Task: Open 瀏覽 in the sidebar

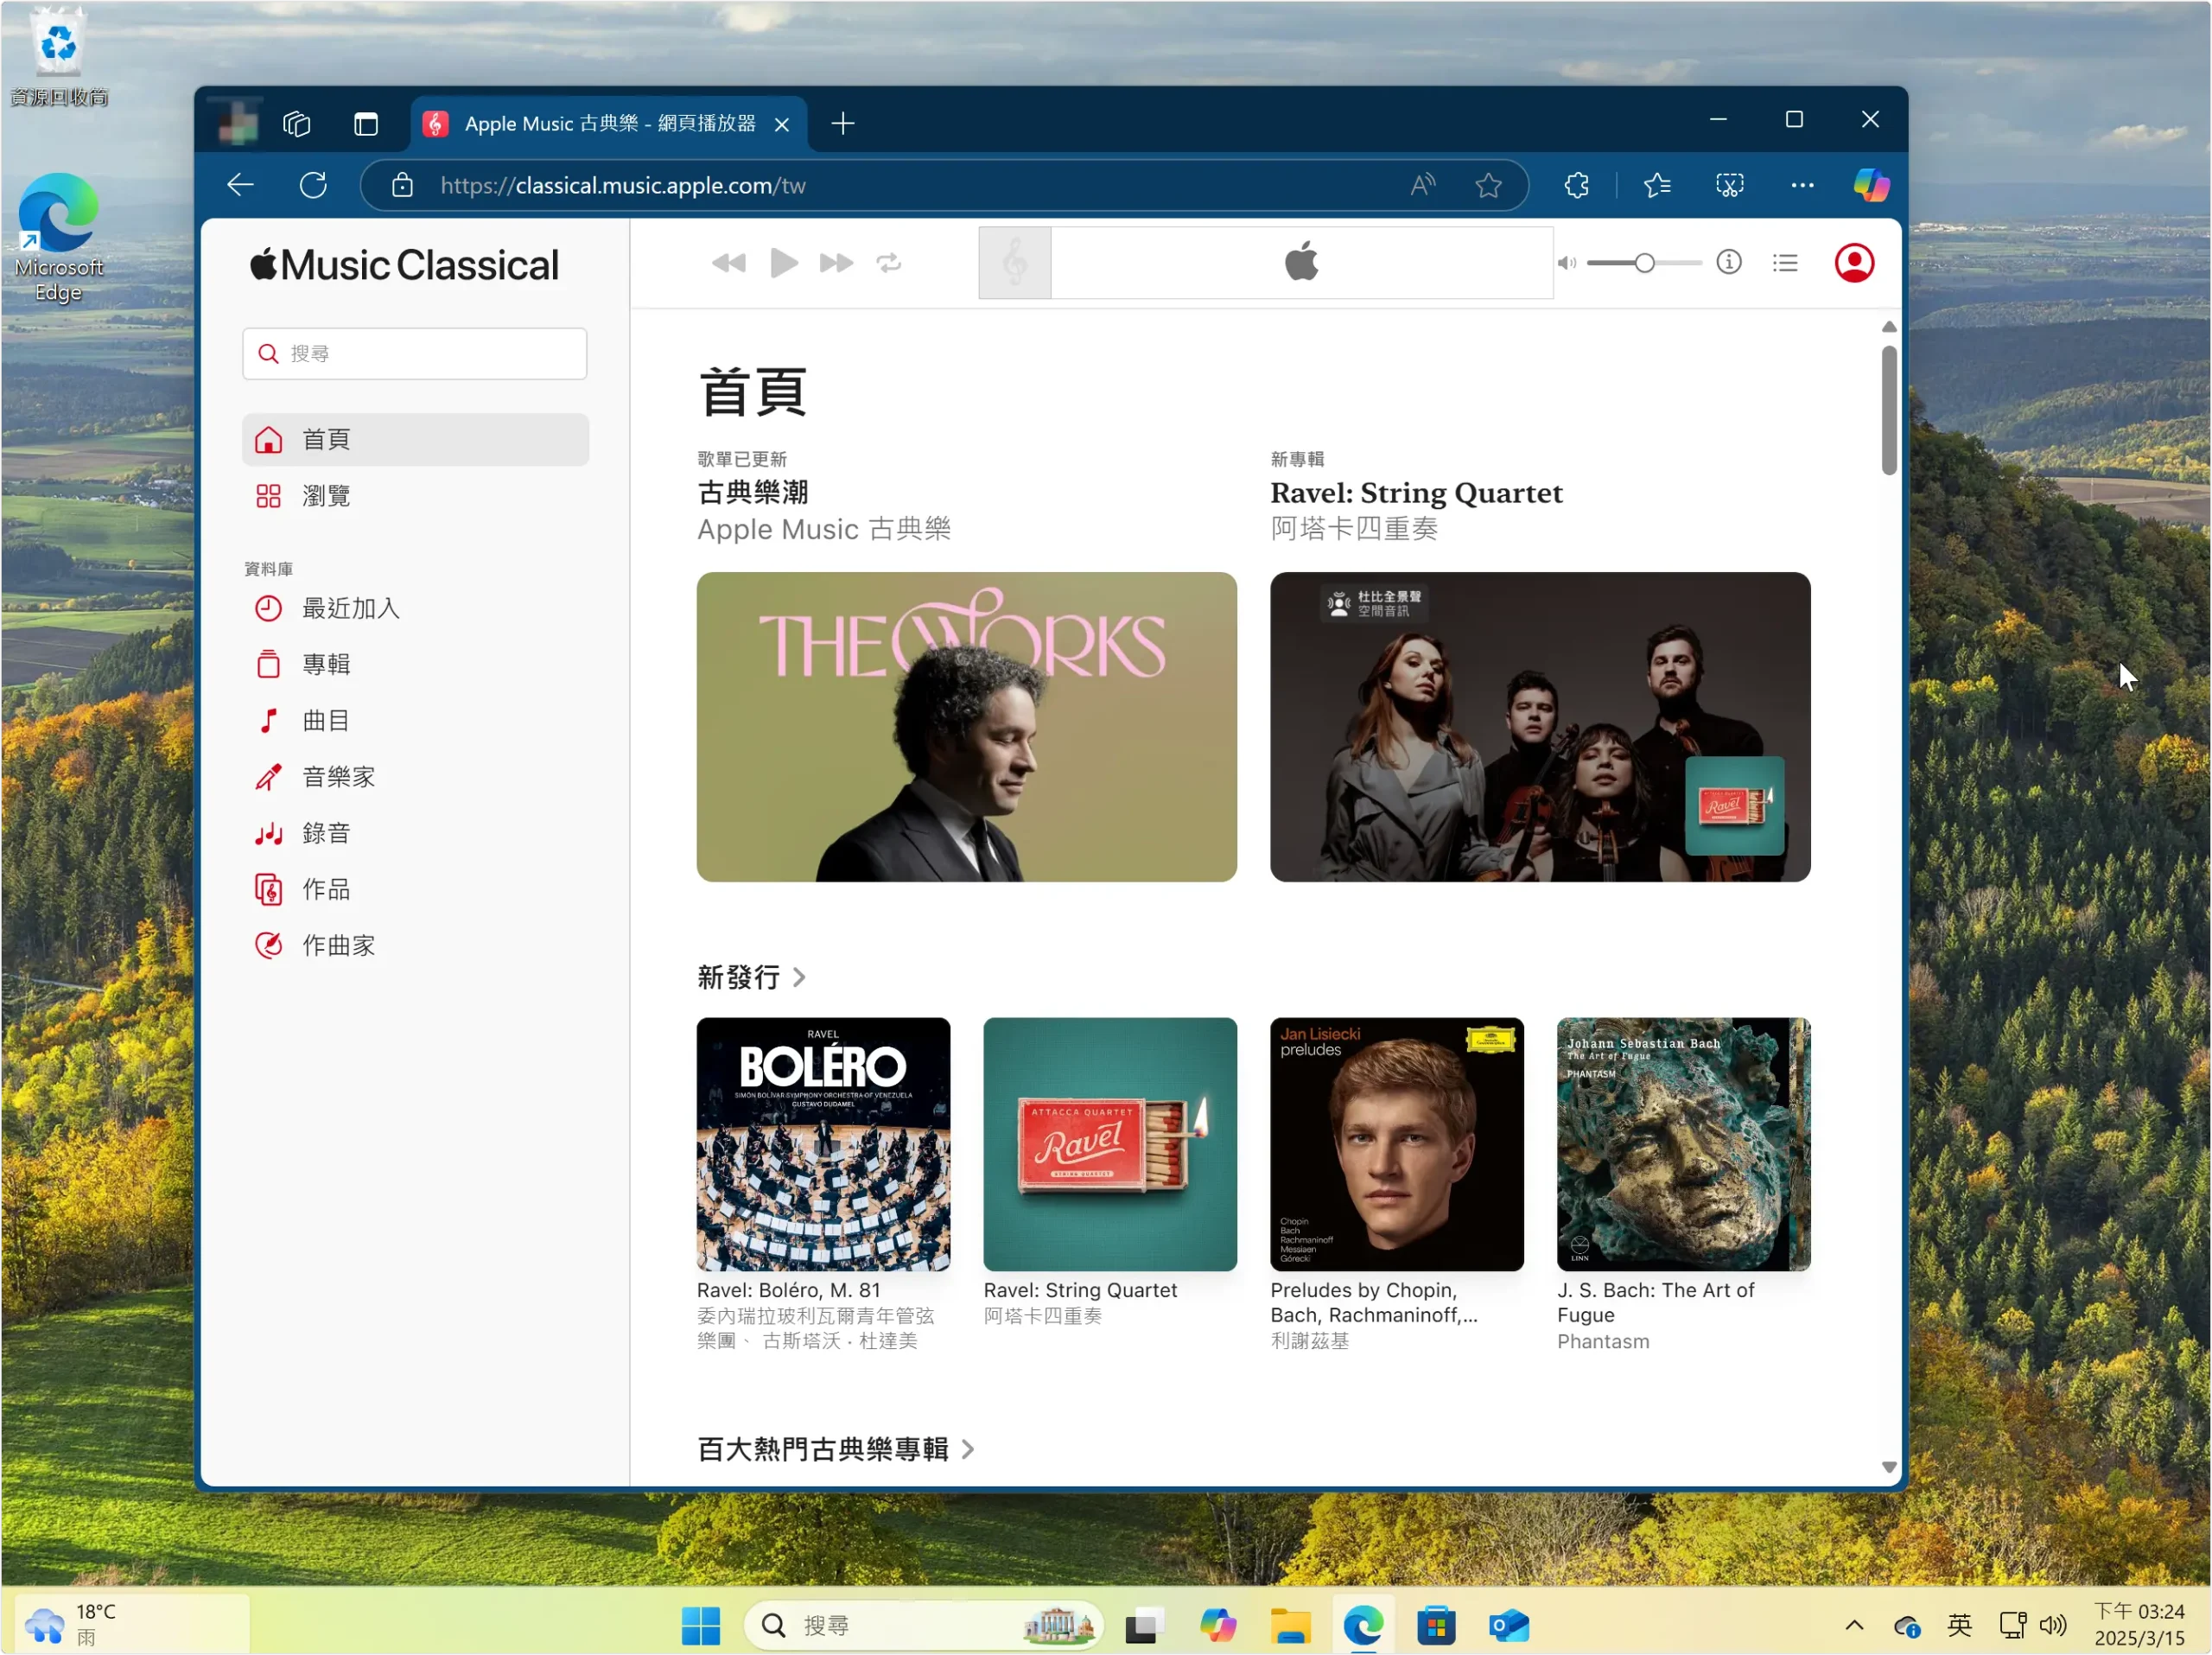Action: (x=415, y=496)
